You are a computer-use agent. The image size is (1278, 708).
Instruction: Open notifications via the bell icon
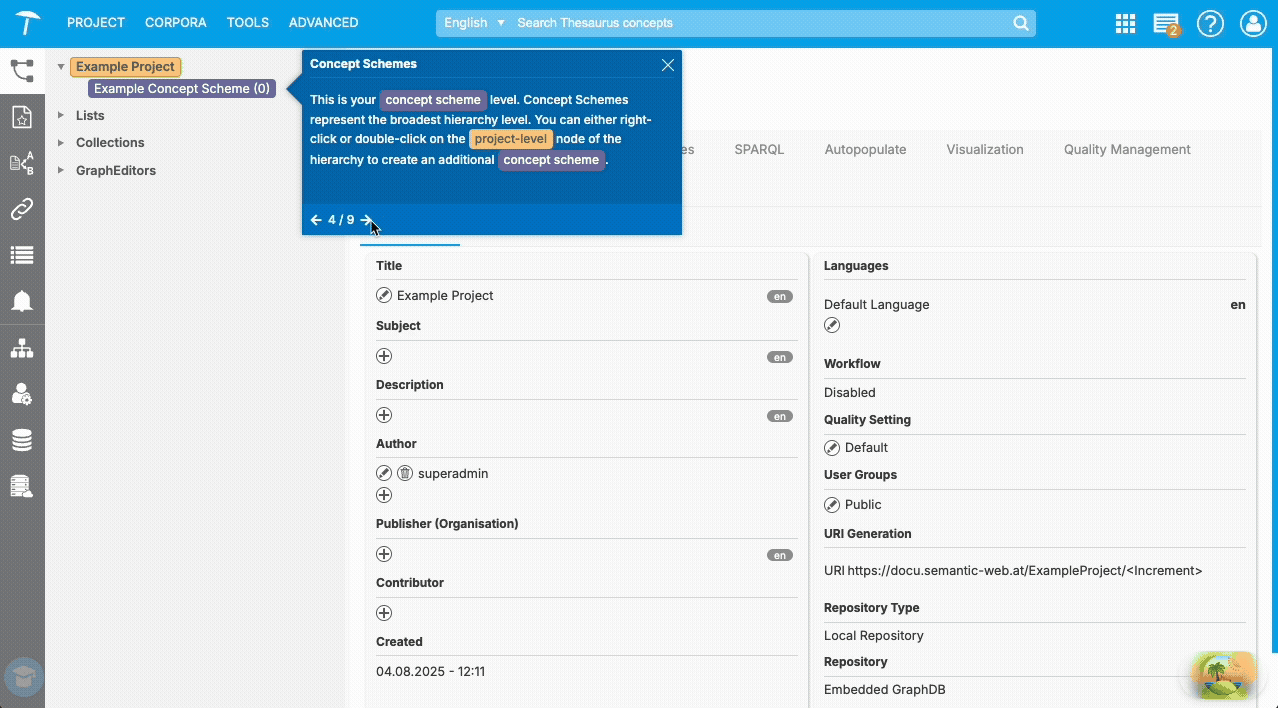click(22, 301)
